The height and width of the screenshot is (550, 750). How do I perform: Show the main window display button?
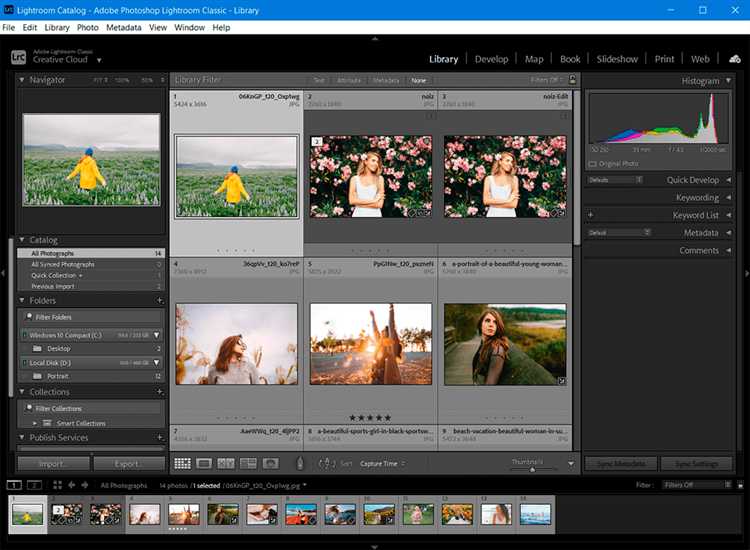(x=14, y=485)
